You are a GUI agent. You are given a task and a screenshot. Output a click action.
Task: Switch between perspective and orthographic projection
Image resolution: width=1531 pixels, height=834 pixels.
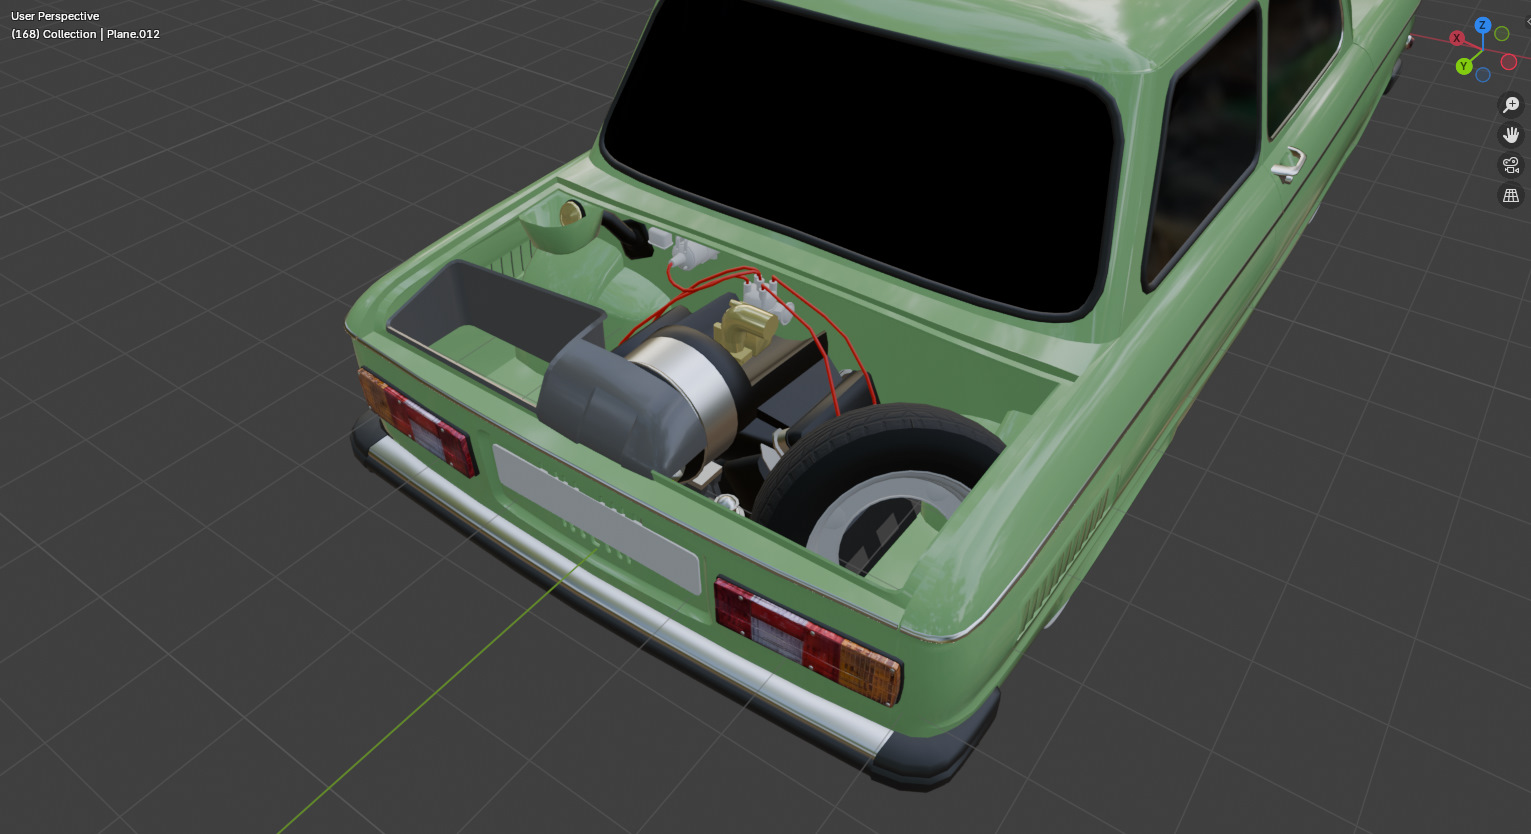pos(1511,196)
